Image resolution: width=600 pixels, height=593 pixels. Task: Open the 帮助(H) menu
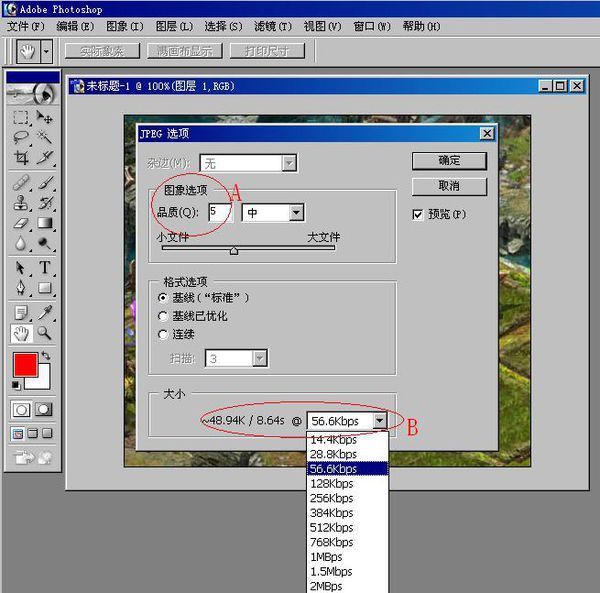[421, 26]
